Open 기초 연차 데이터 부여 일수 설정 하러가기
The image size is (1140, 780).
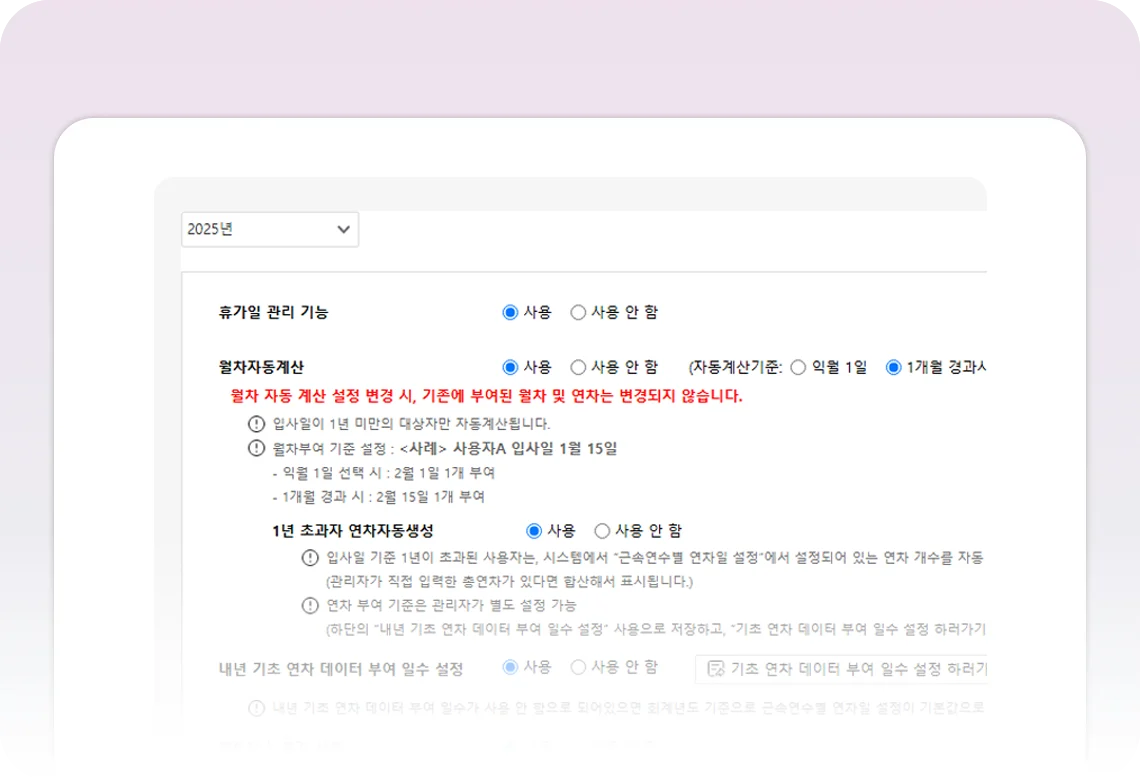(845, 668)
